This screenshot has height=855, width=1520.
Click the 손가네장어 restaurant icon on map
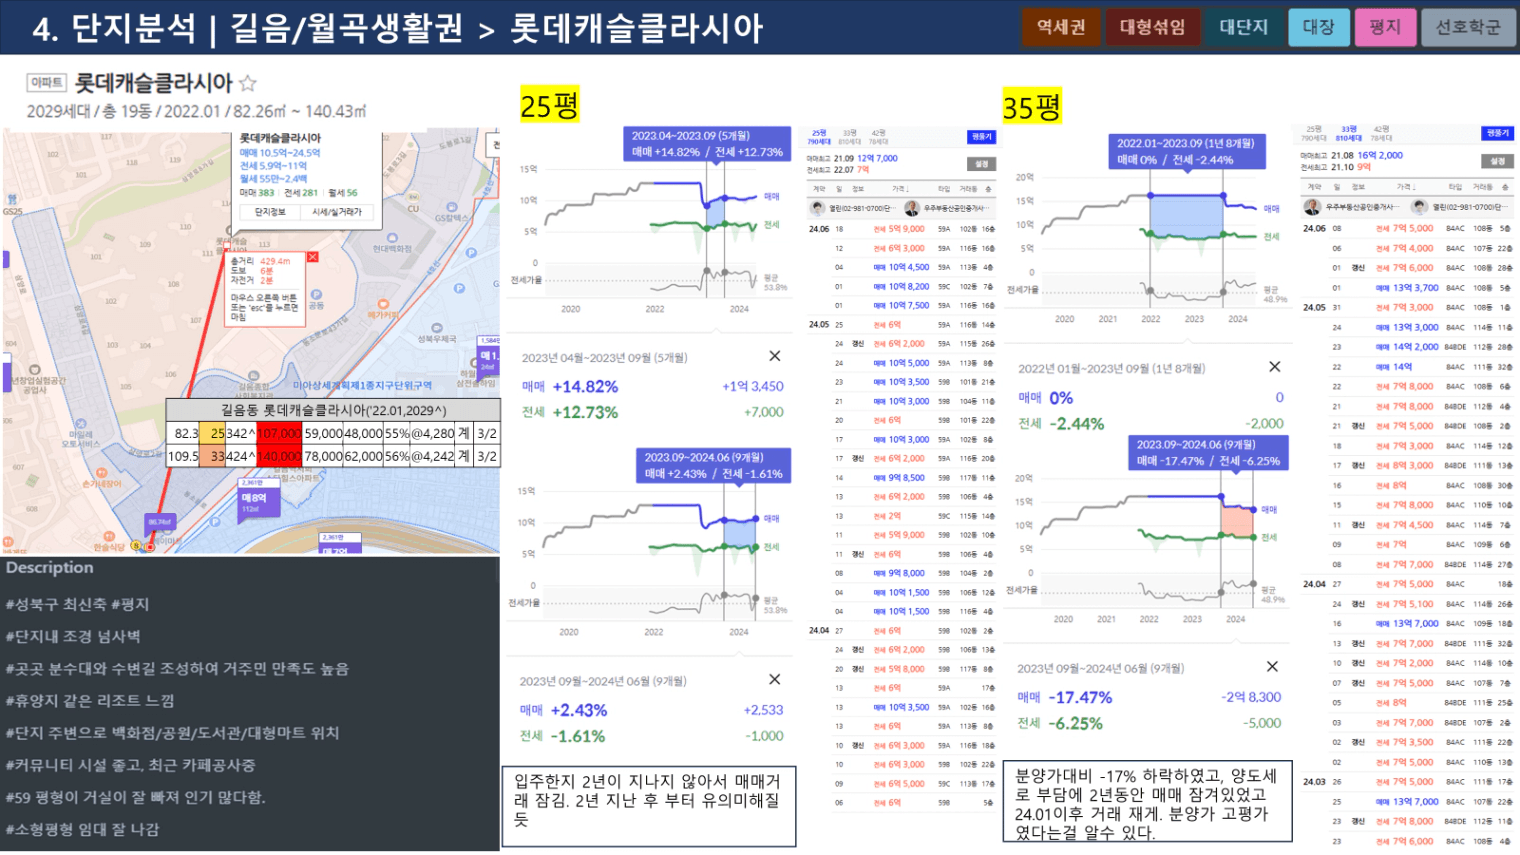101,472
